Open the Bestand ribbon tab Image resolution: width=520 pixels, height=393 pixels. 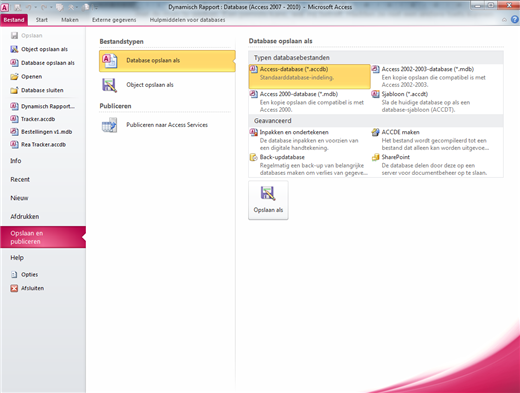coord(14,20)
